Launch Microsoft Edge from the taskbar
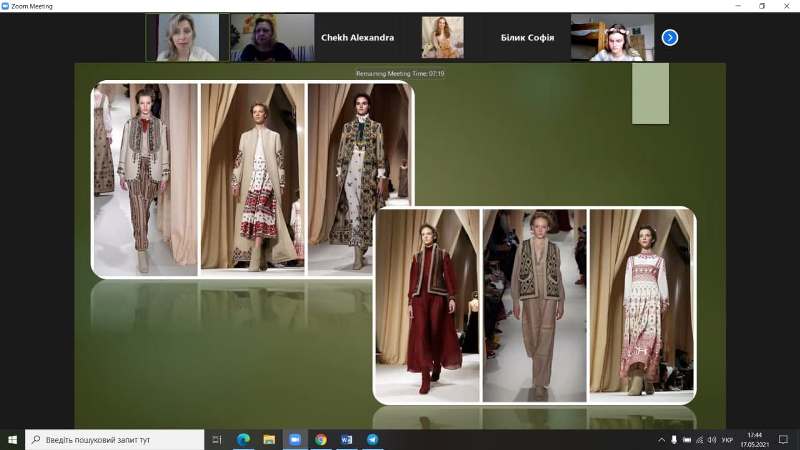This screenshot has height=450, width=800. [x=243, y=439]
